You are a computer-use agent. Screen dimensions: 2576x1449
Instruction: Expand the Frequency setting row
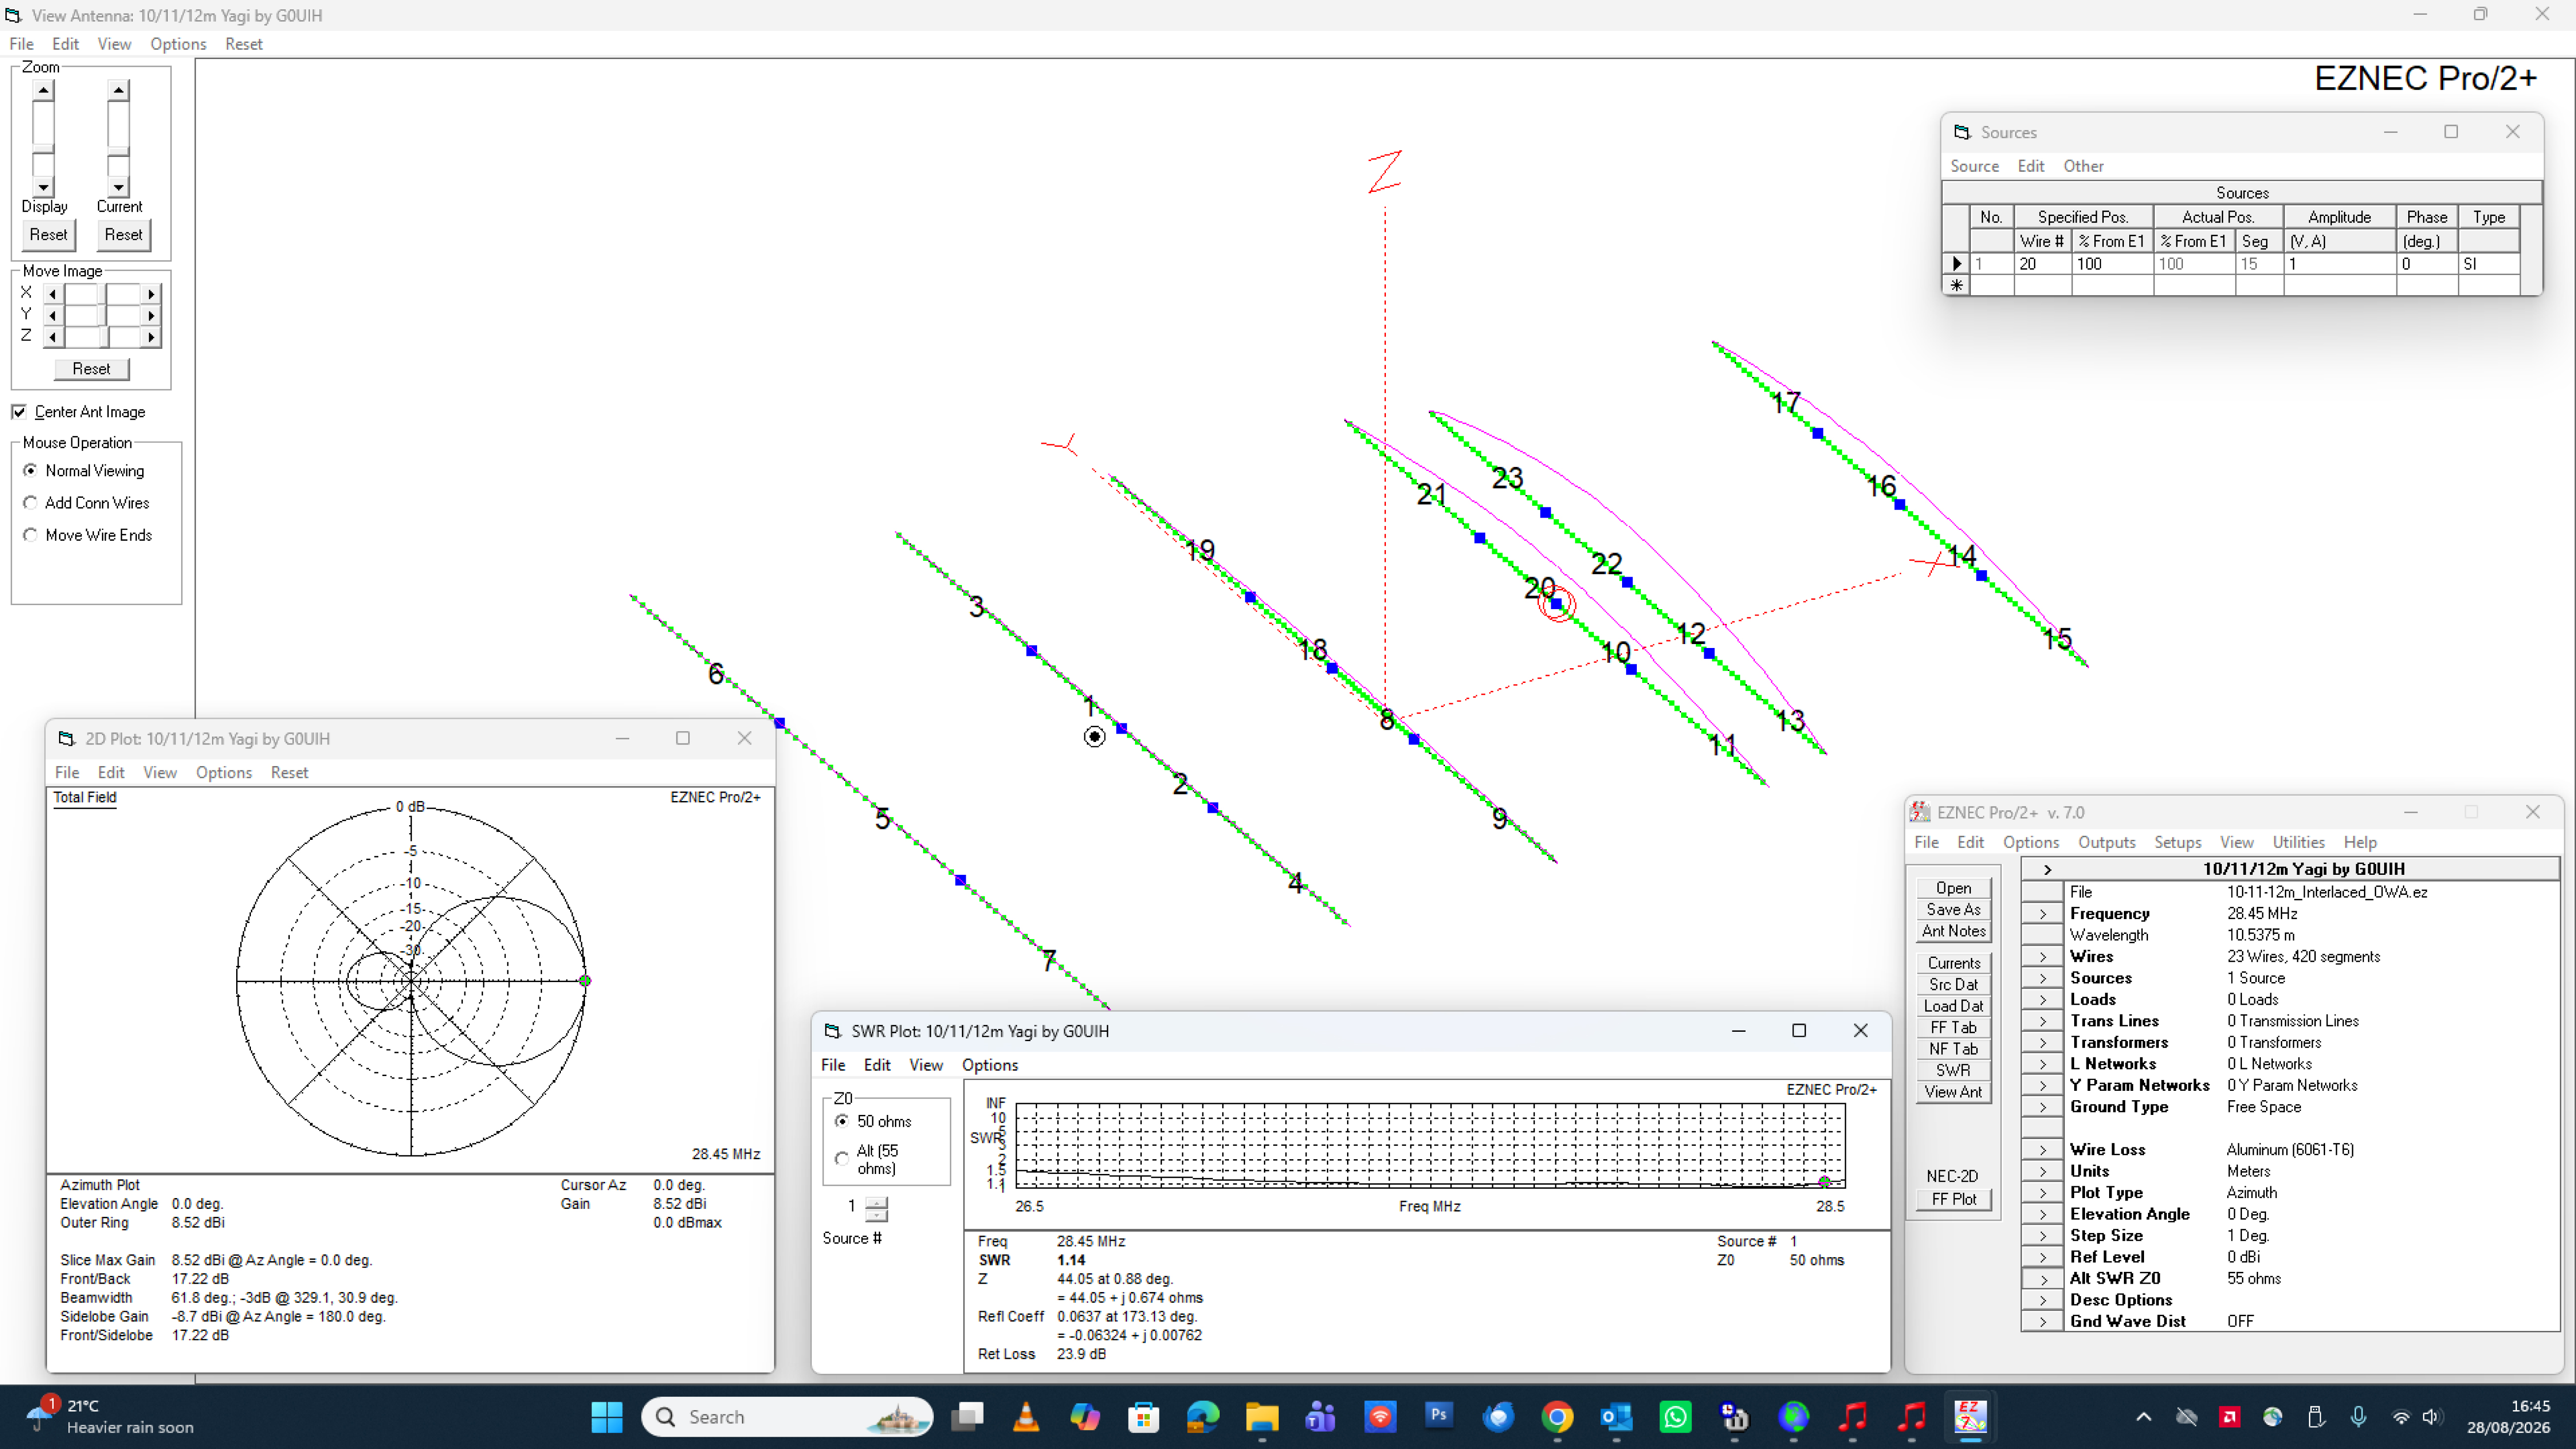(x=2043, y=914)
